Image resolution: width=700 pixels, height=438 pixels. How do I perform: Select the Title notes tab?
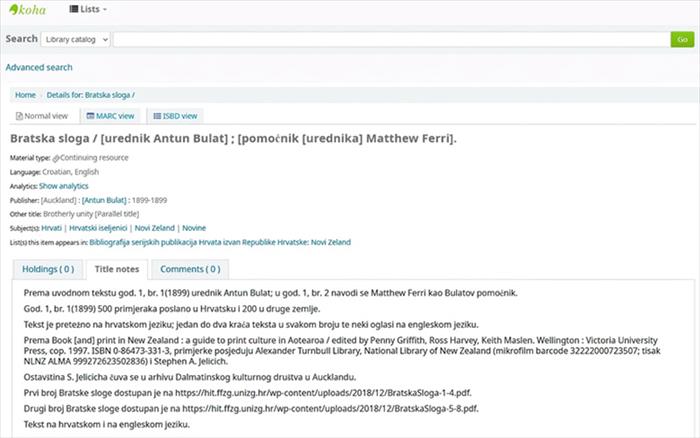(117, 269)
